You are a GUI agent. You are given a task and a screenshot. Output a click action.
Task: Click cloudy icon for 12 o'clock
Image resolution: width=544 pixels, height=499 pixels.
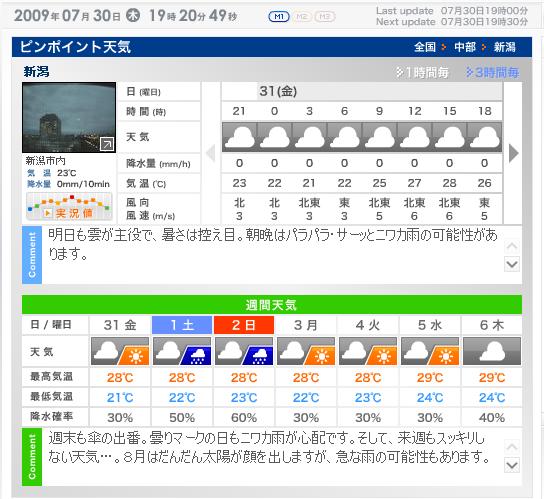click(415, 137)
